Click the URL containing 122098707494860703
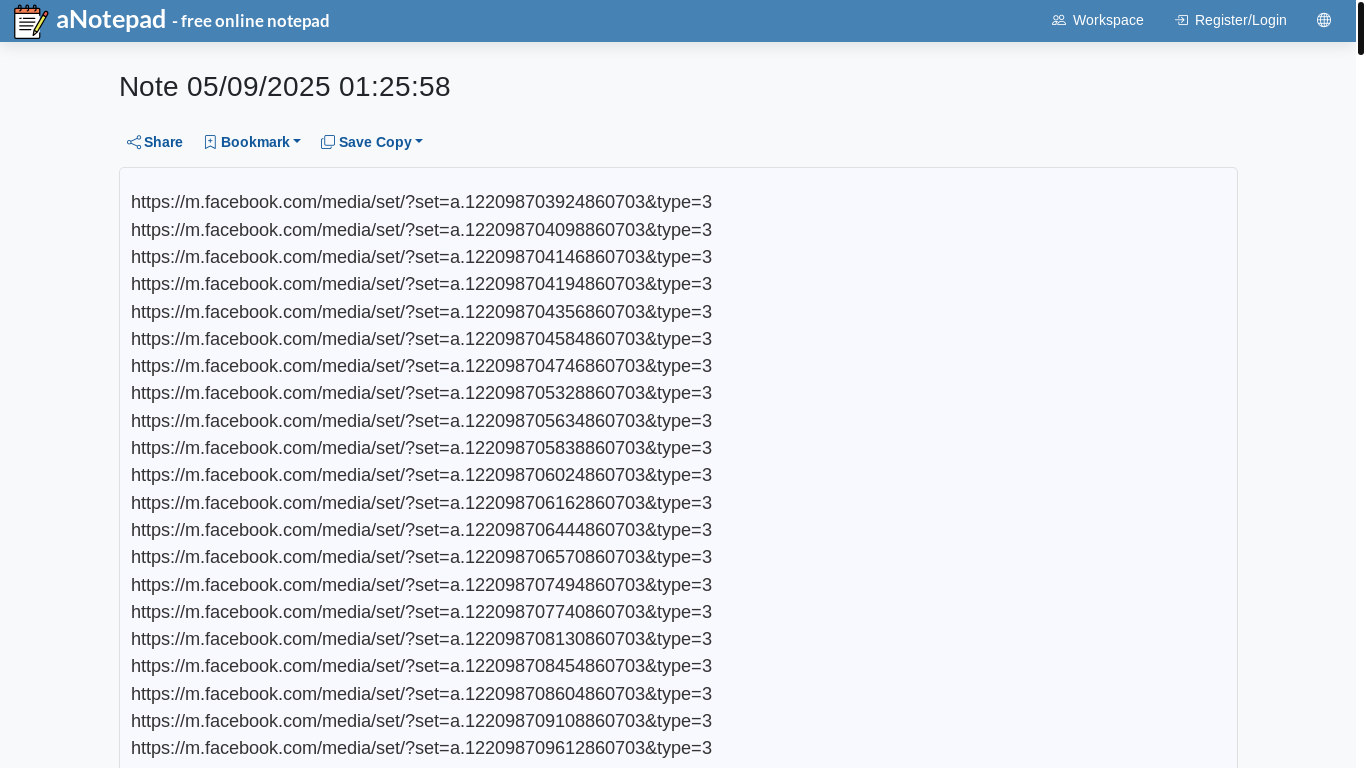 (x=421, y=585)
